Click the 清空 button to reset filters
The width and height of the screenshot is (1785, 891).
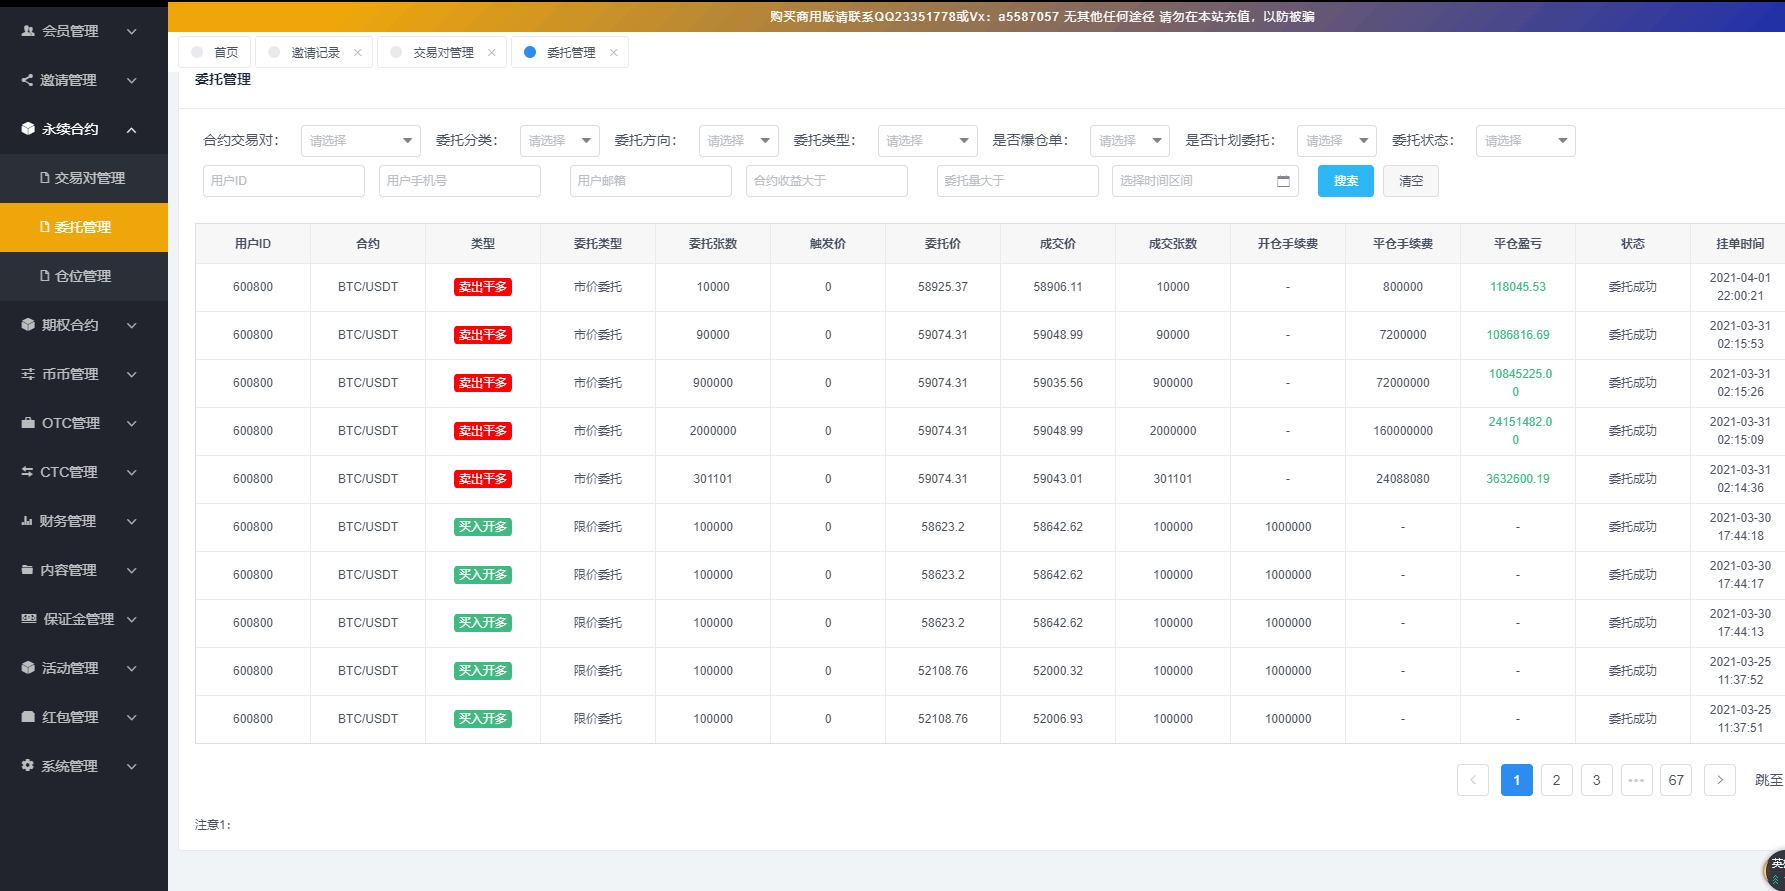1410,181
